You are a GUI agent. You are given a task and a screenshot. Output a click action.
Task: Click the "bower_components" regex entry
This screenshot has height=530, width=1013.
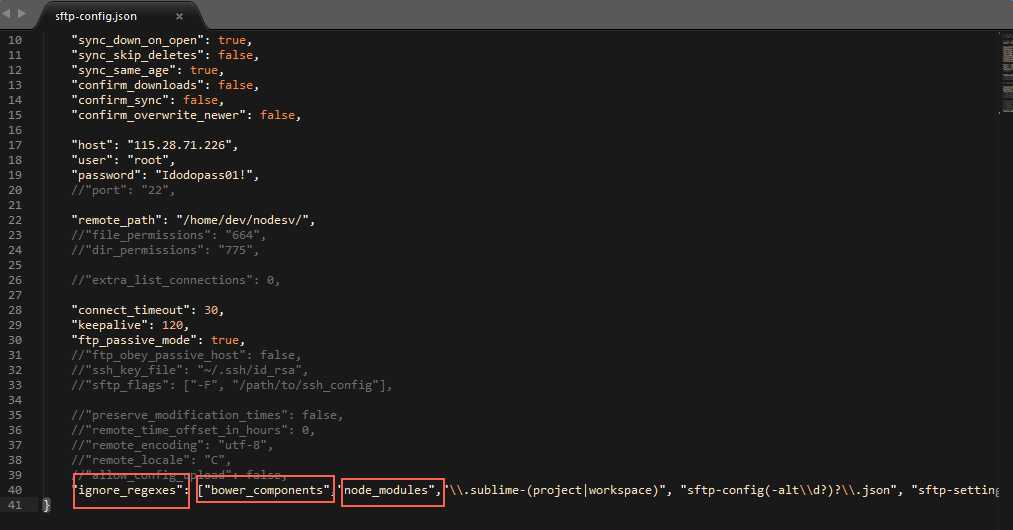click(x=267, y=490)
